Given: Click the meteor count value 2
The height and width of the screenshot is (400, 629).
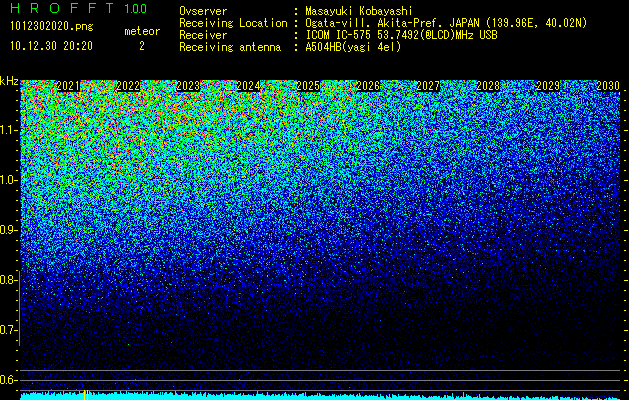Looking at the screenshot, I should point(142,46).
